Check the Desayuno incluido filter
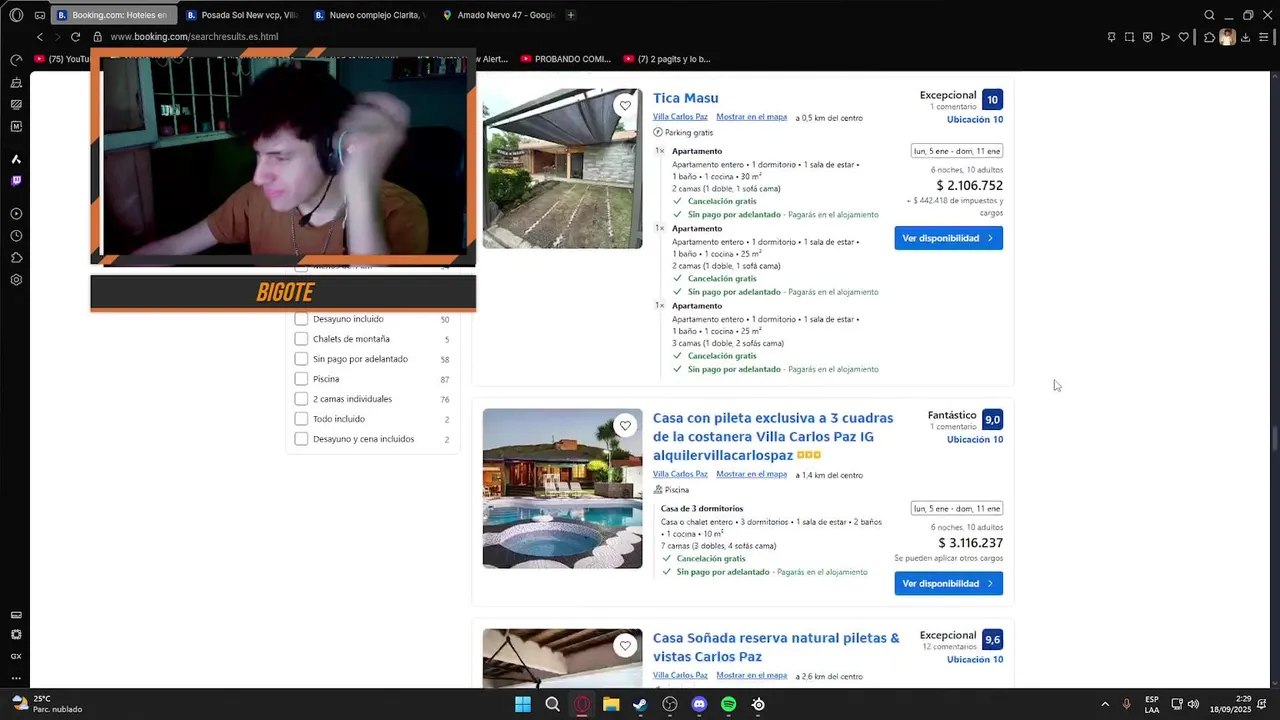Screen dimensions: 1280x720 (x=301, y=319)
